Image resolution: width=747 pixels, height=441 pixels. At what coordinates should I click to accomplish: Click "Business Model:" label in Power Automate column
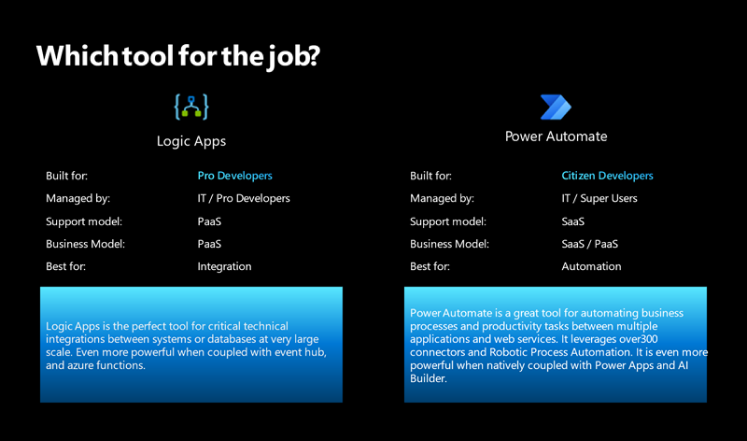[449, 244]
